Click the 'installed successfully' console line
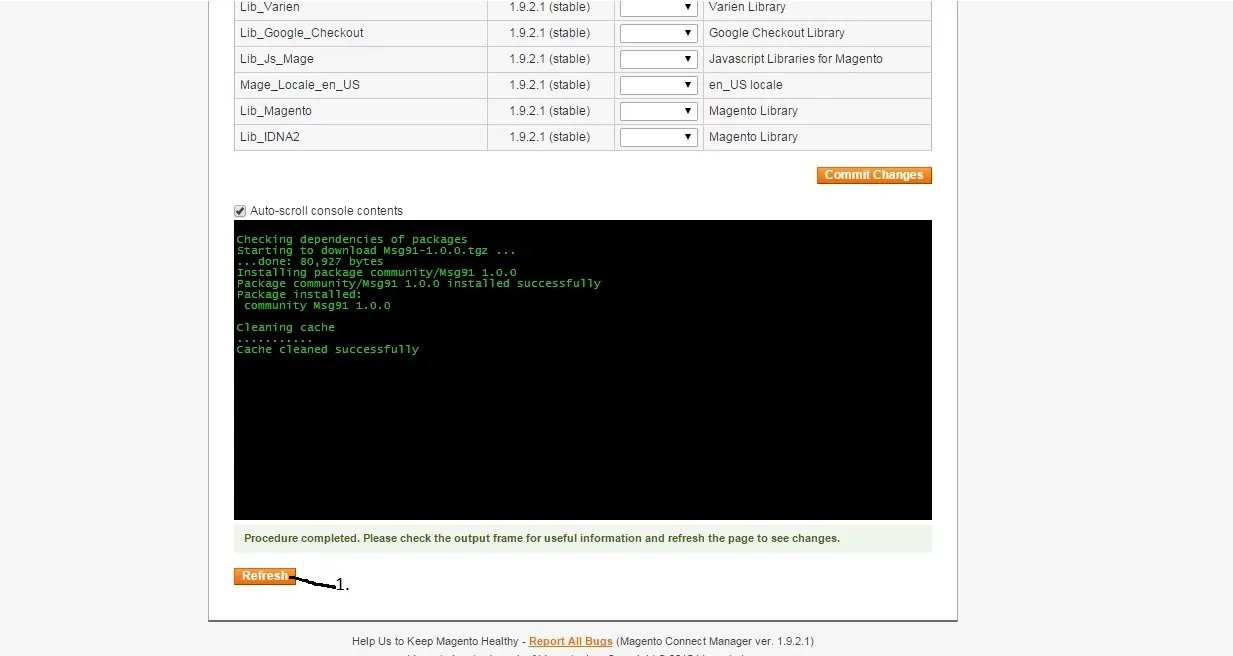 (419, 284)
